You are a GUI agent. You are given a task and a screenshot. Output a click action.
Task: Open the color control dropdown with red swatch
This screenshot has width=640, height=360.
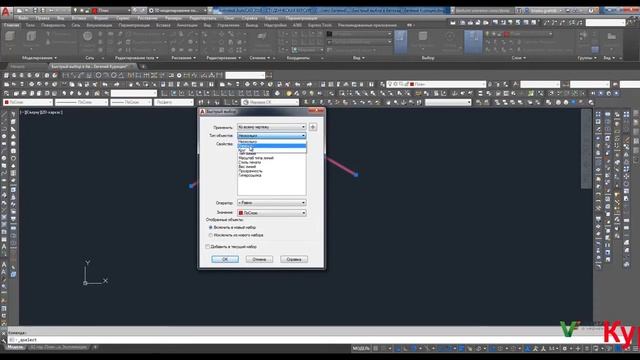click(28, 102)
